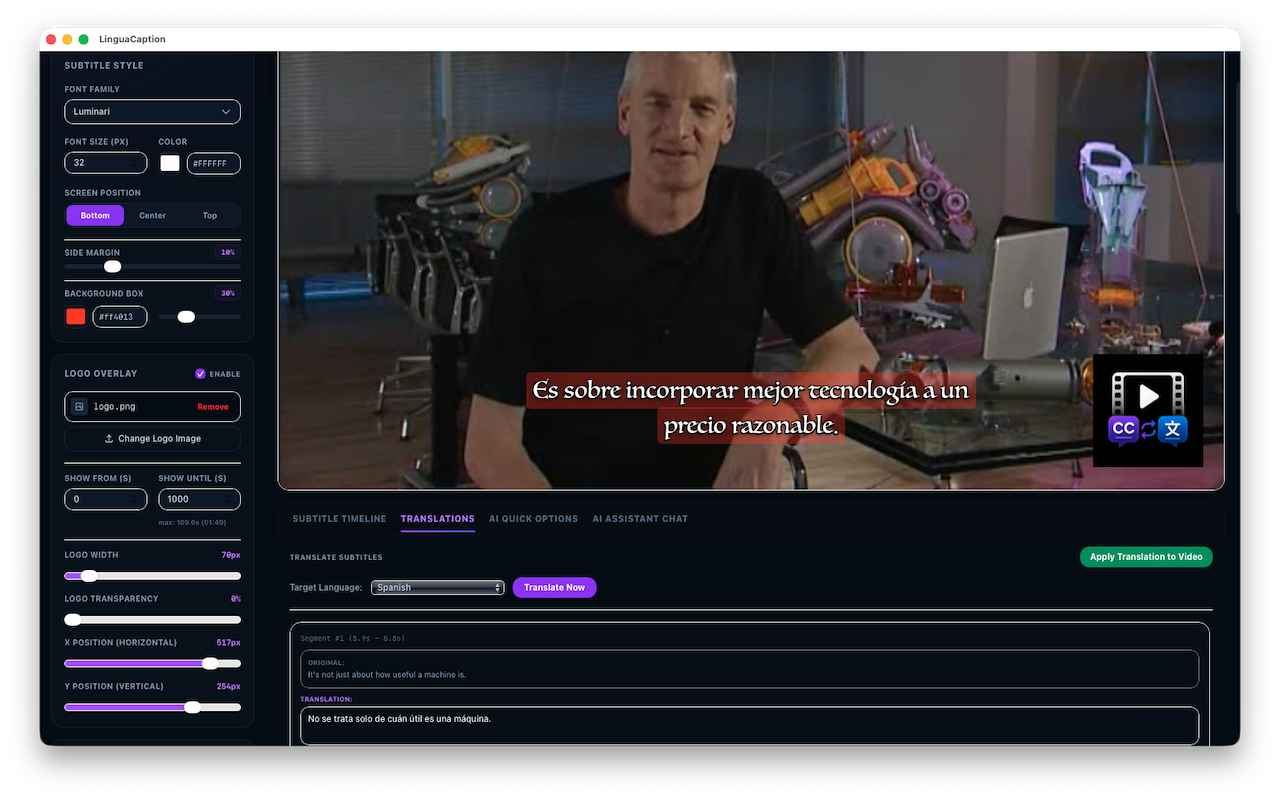Click the white font color swatch
1280x800 pixels.
170,163
